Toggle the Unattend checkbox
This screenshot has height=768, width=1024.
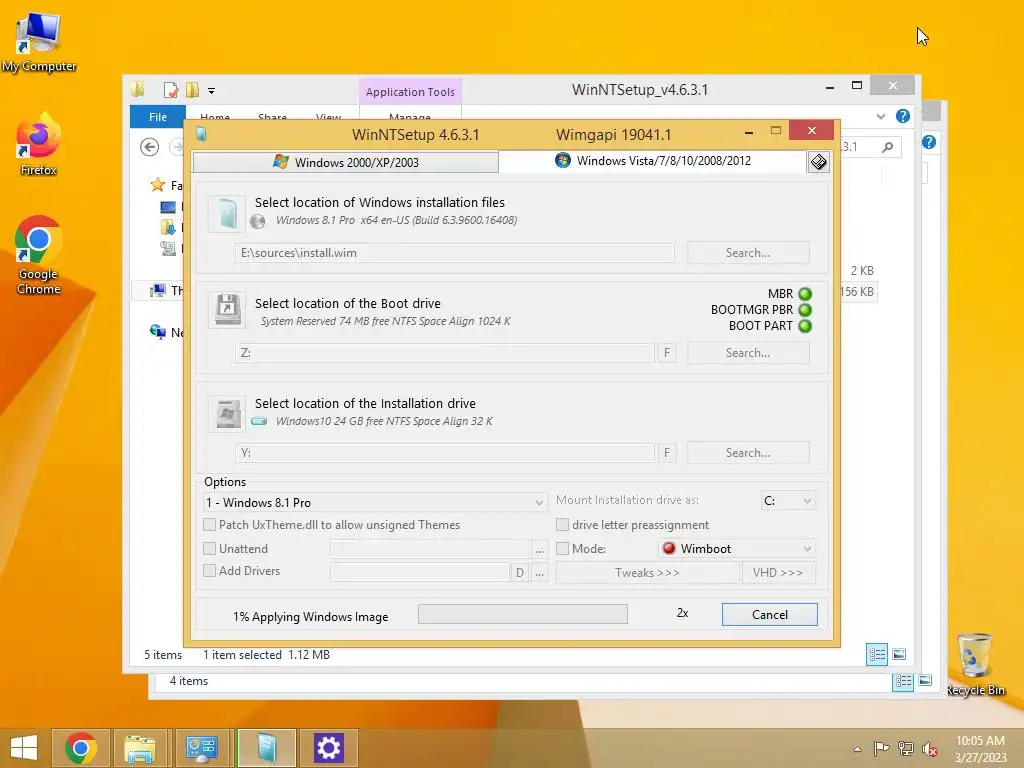coord(210,549)
